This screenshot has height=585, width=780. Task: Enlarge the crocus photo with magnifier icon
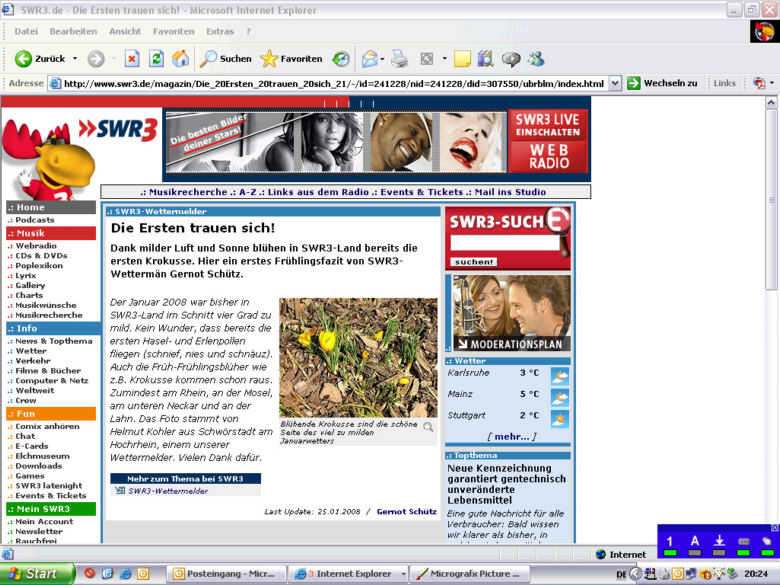[428, 427]
